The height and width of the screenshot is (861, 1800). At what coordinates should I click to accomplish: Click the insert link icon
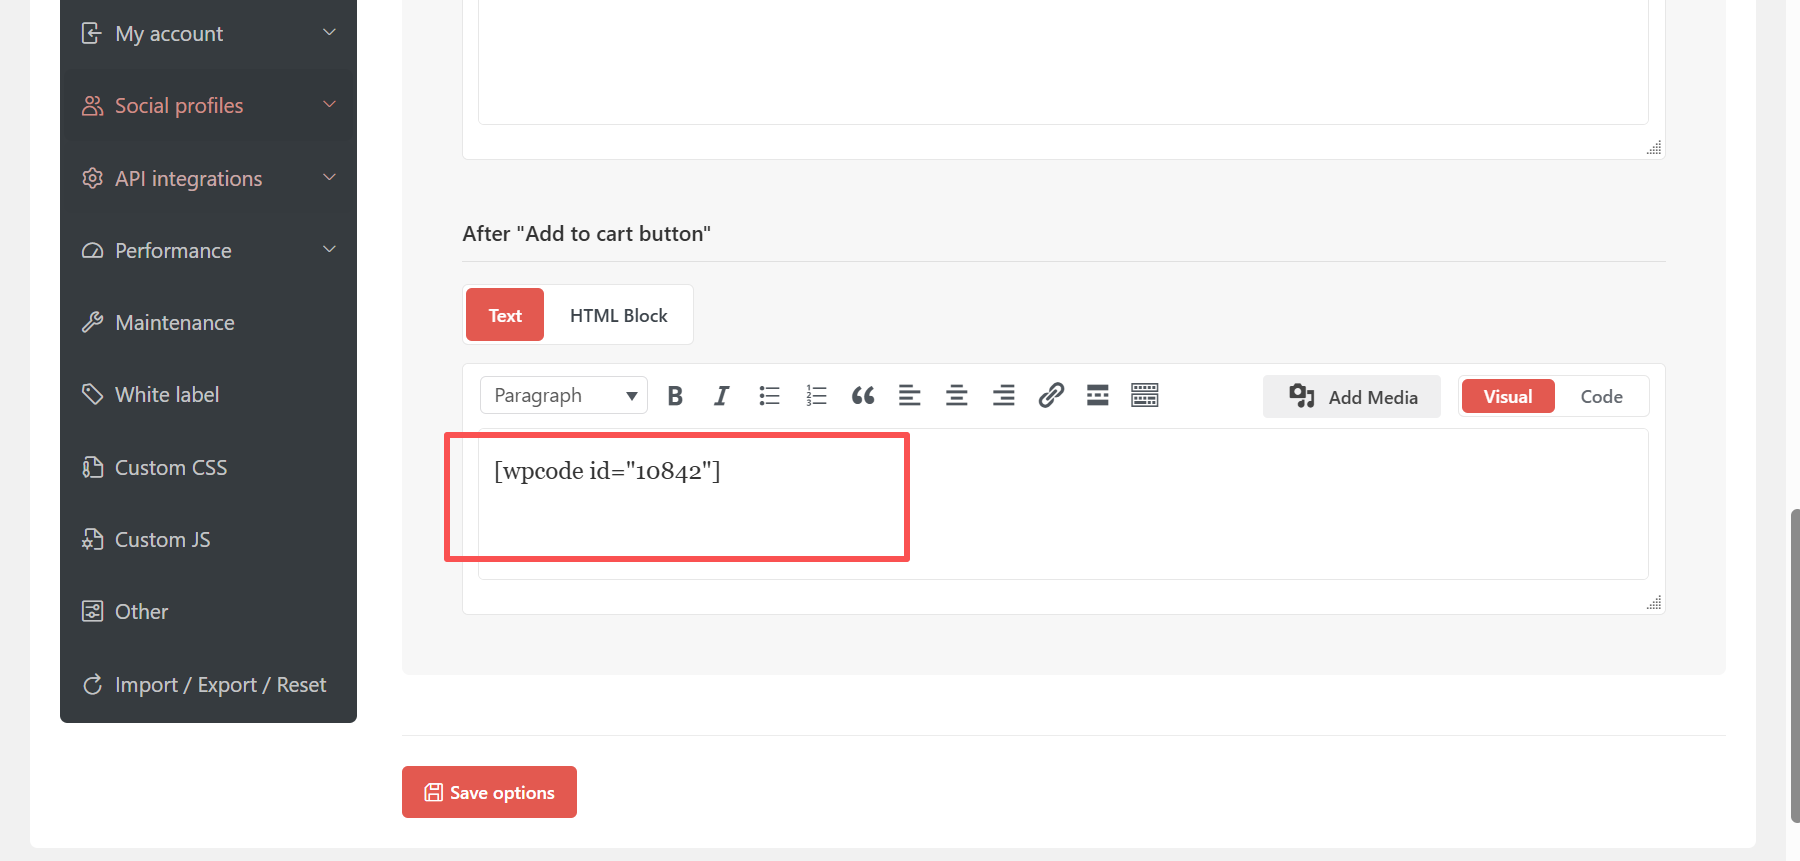1050,396
